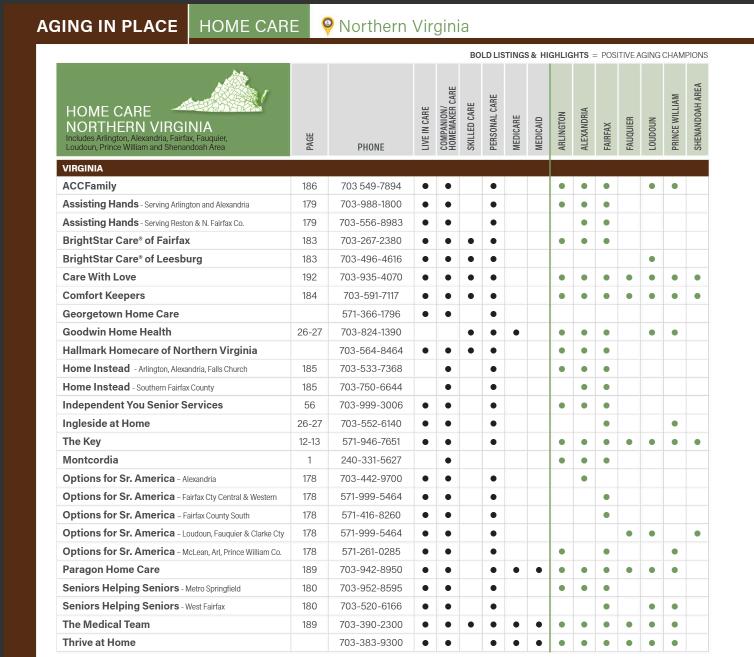Click Seniors Helping Seniors West Fairfax listing
Screen dimensions: 754x657
tap(143, 606)
